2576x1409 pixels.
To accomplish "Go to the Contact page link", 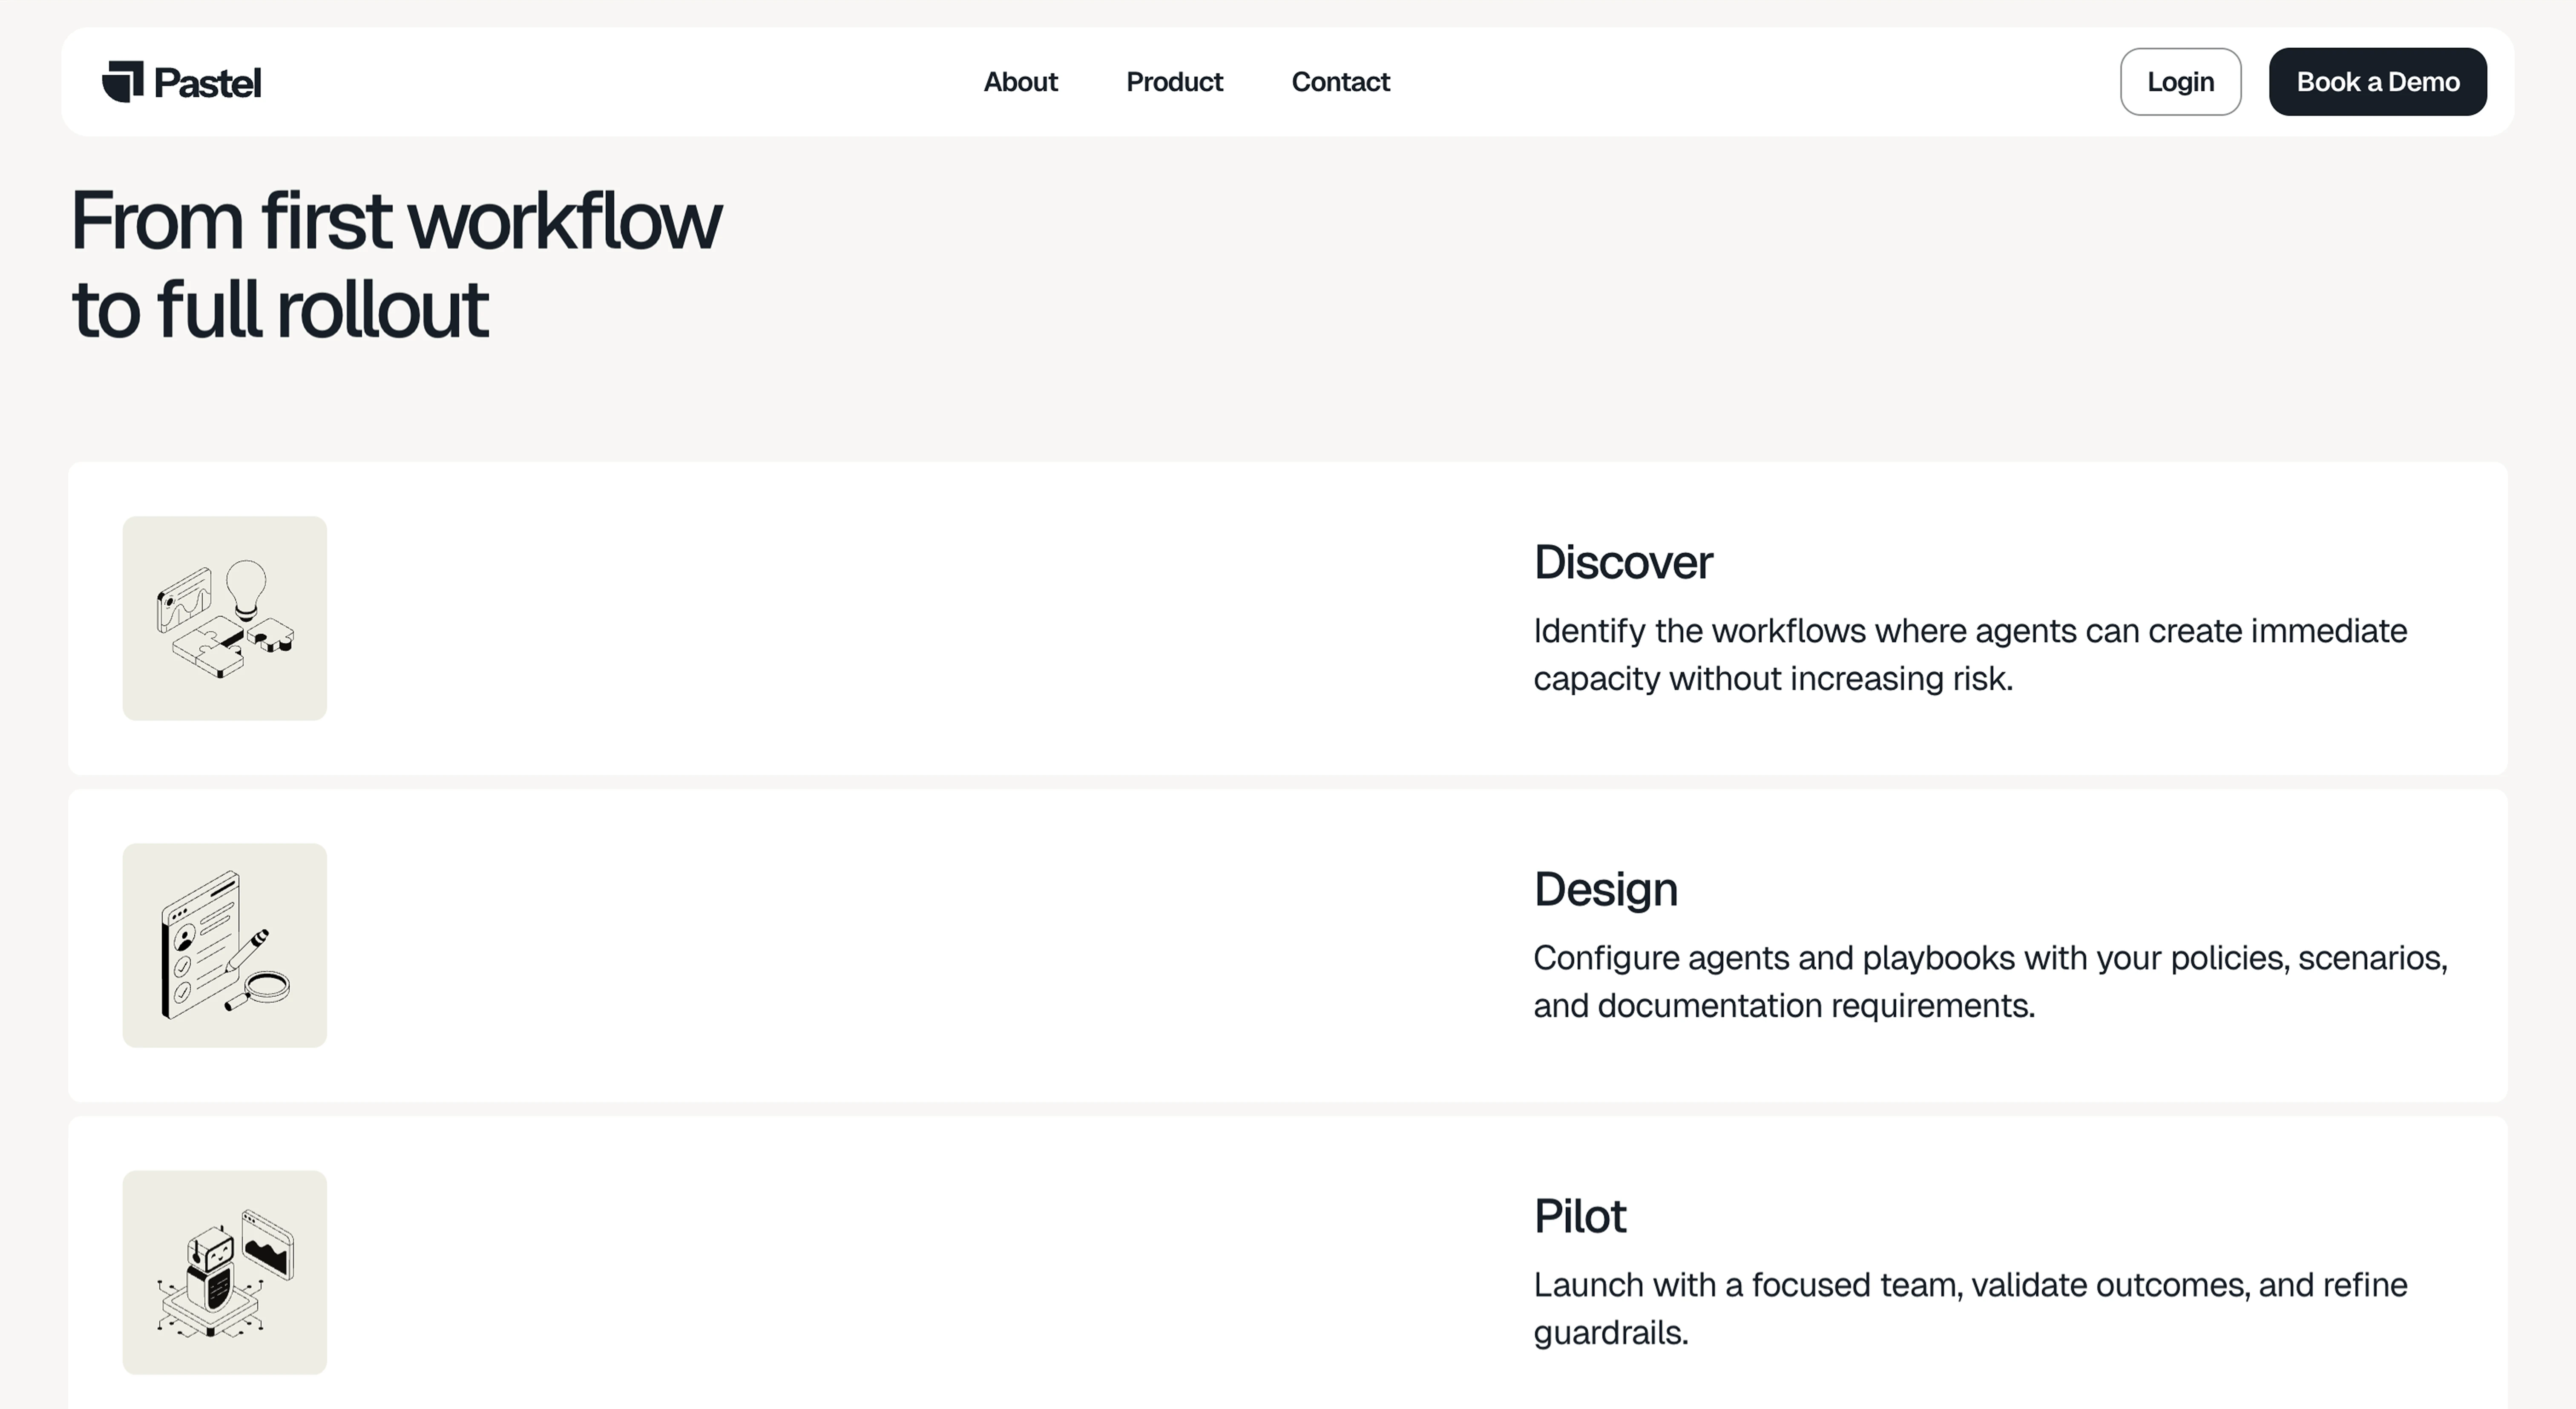I will click(1340, 82).
